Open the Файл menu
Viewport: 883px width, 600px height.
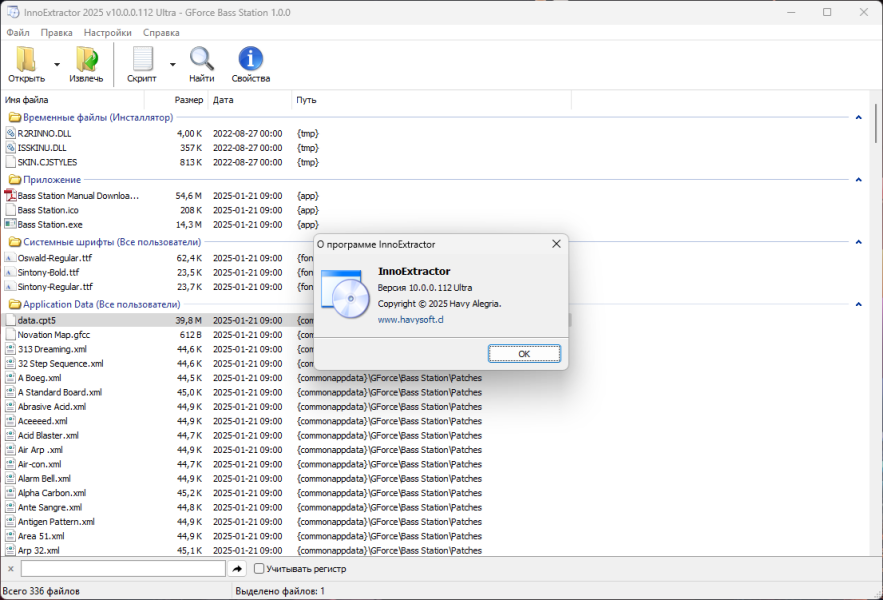pyautogui.click(x=18, y=33)
